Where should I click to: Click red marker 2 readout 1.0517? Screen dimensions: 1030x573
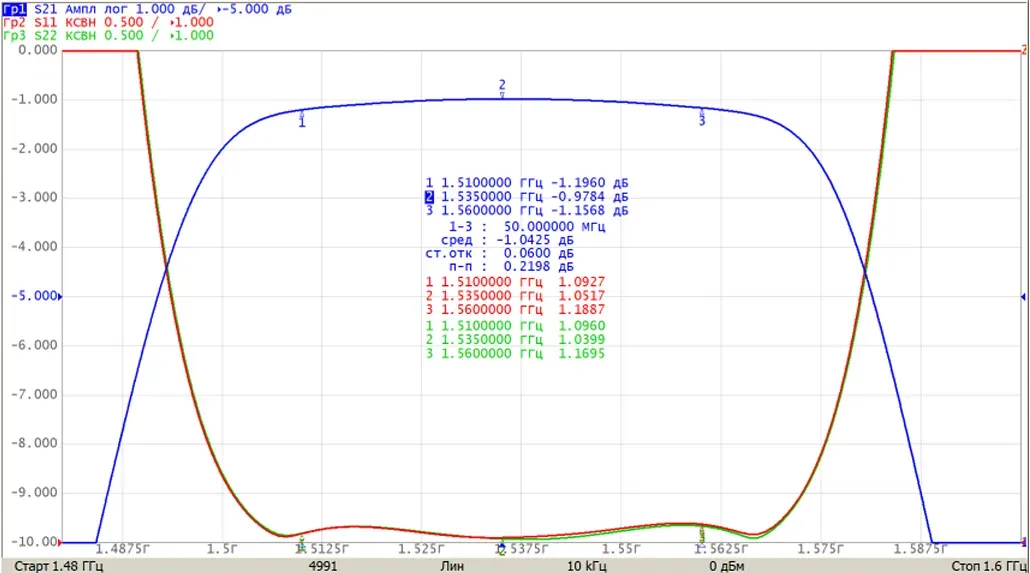coord(516,296)
